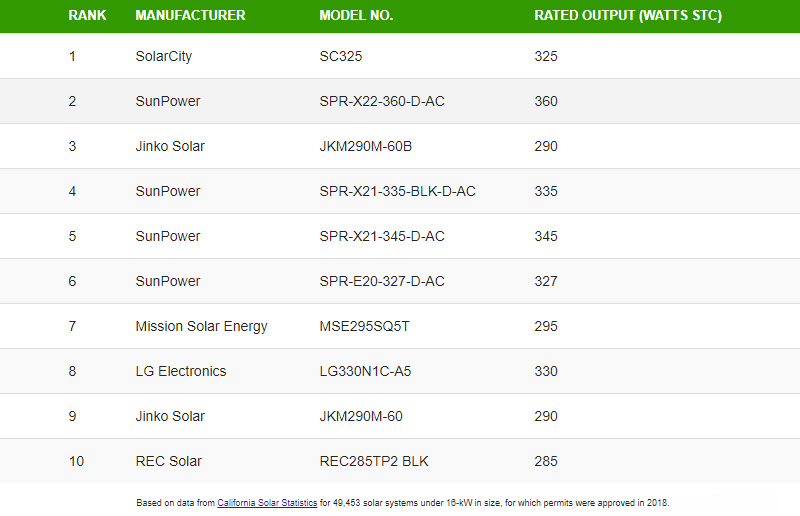Click rank number 8
The width and height of the screenshot is (800, 516).
pos(72,371)
